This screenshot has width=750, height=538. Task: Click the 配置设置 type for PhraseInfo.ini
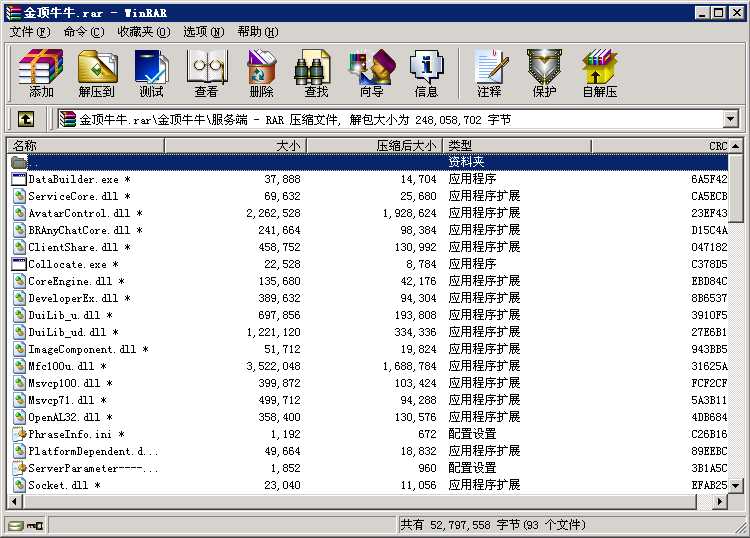pos(472,434)
